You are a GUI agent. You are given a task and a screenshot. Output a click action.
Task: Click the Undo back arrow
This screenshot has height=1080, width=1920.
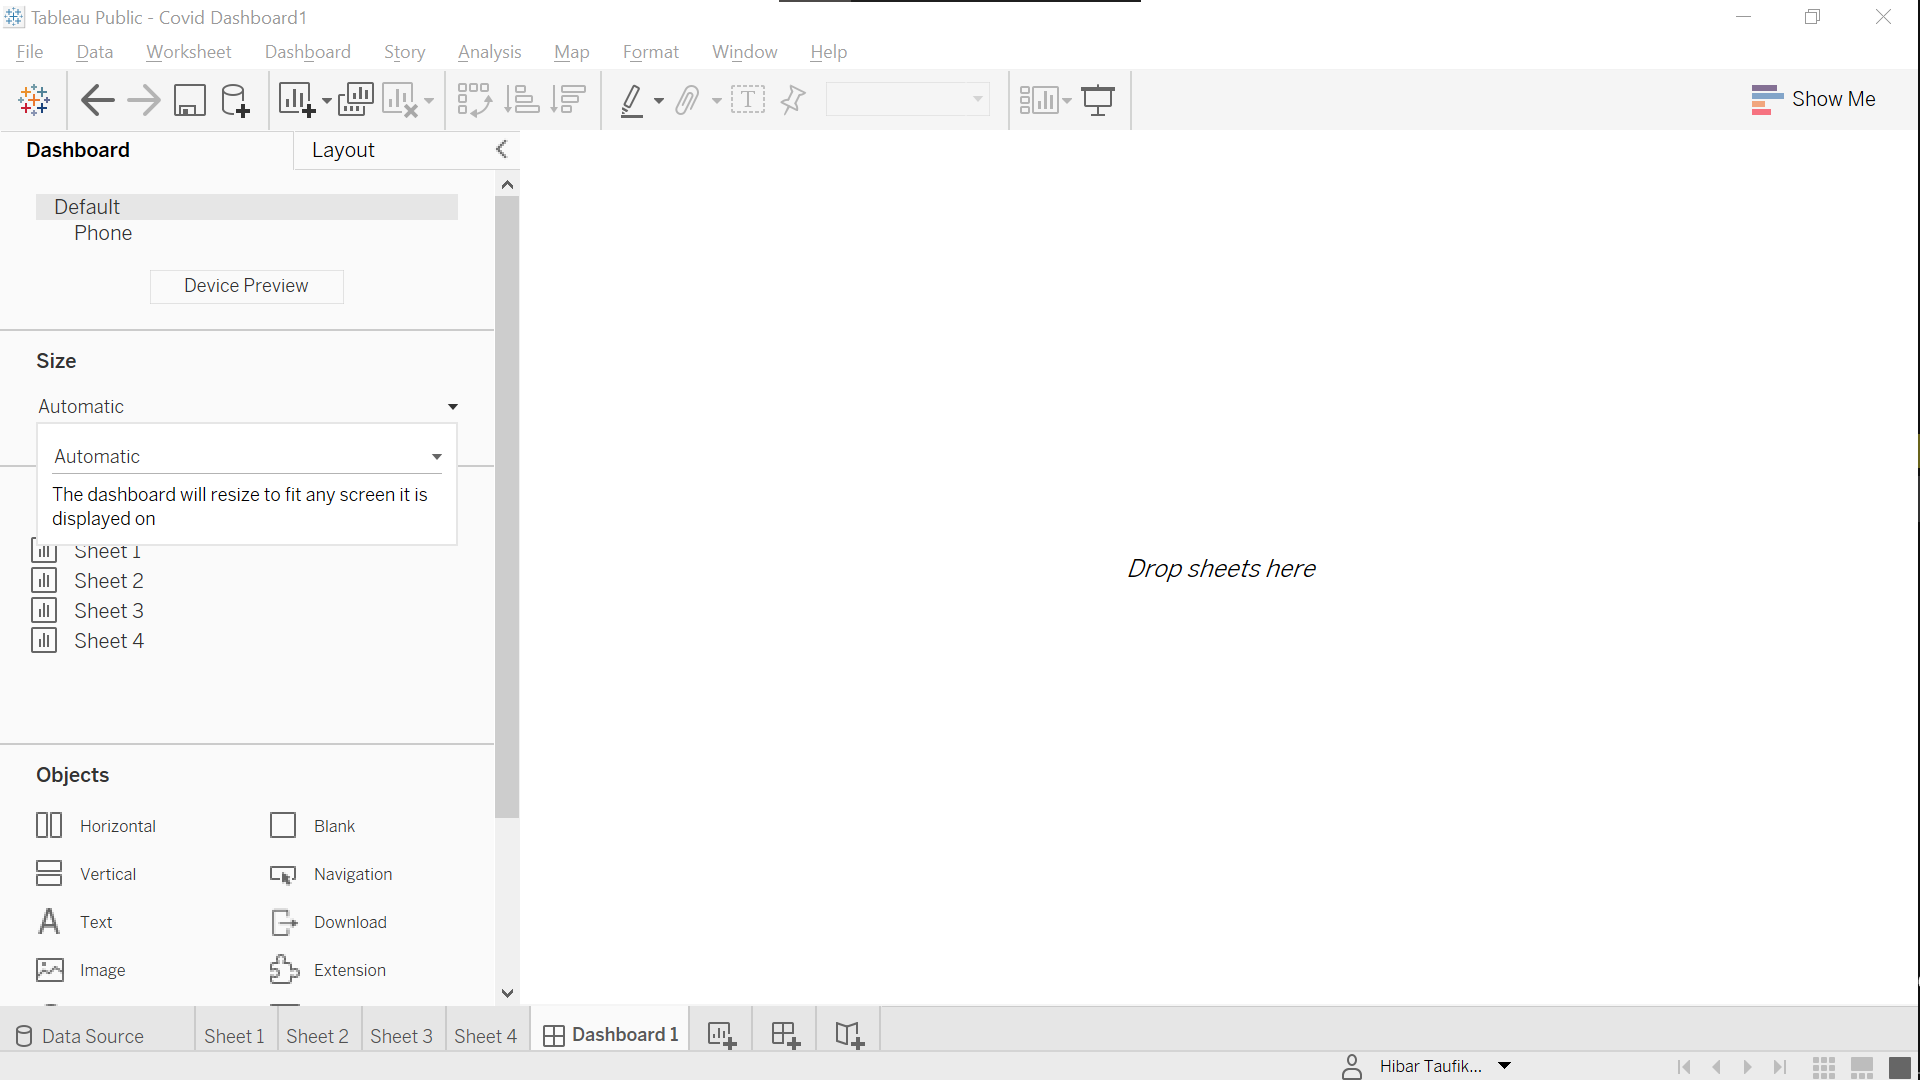(97, 100)
